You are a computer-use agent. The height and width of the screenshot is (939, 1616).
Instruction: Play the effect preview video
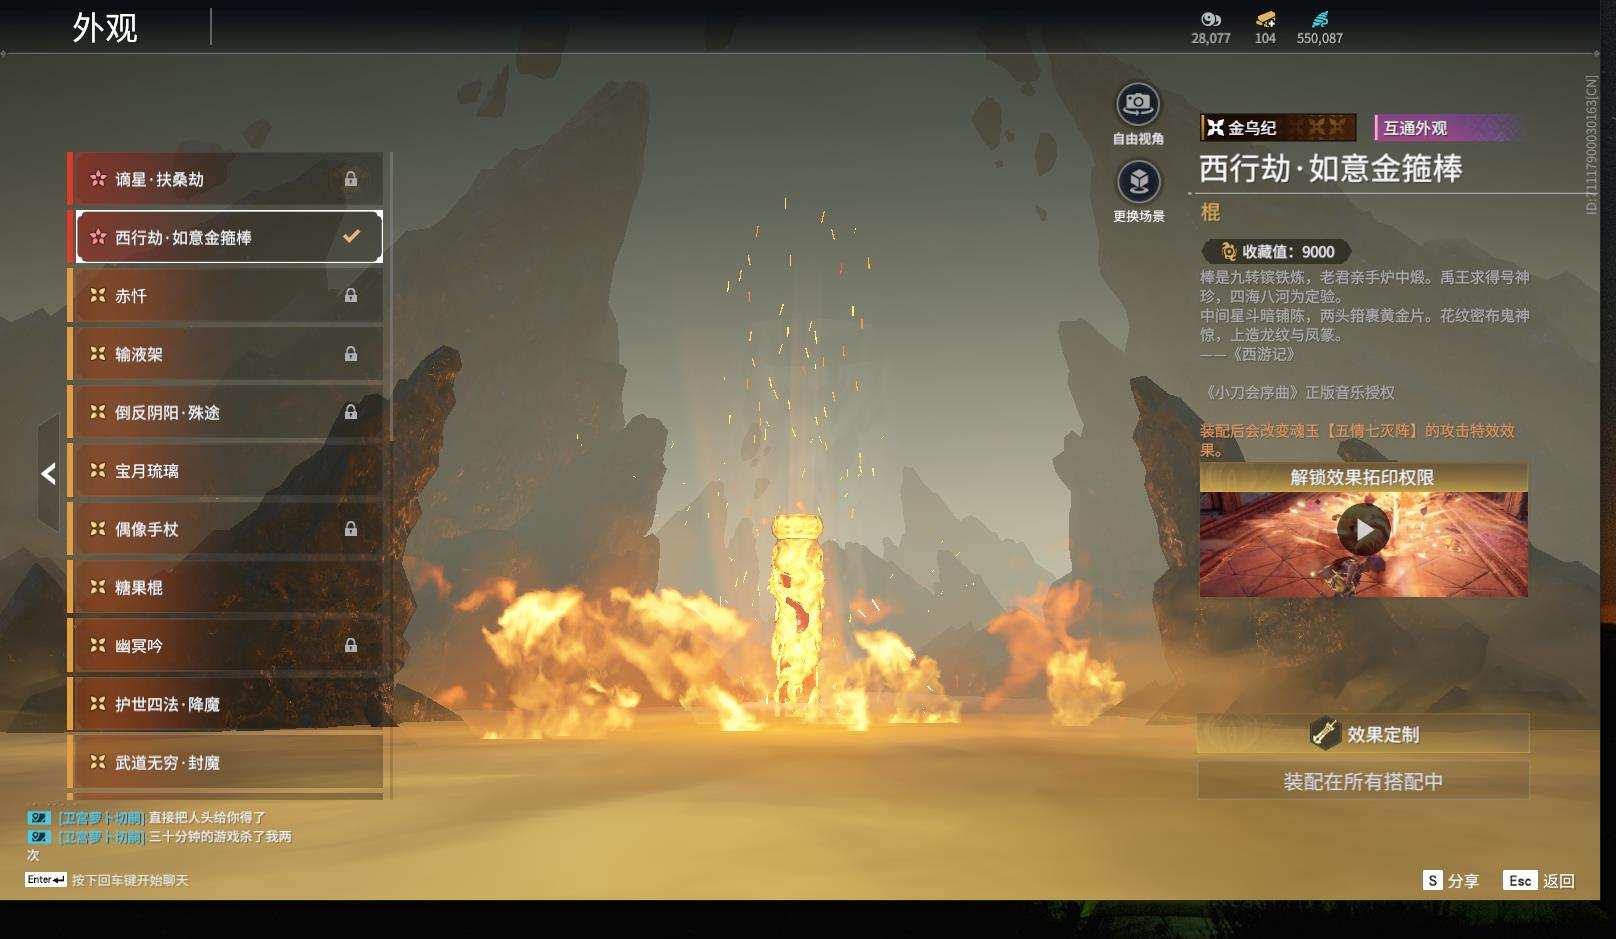[1363, 530]
